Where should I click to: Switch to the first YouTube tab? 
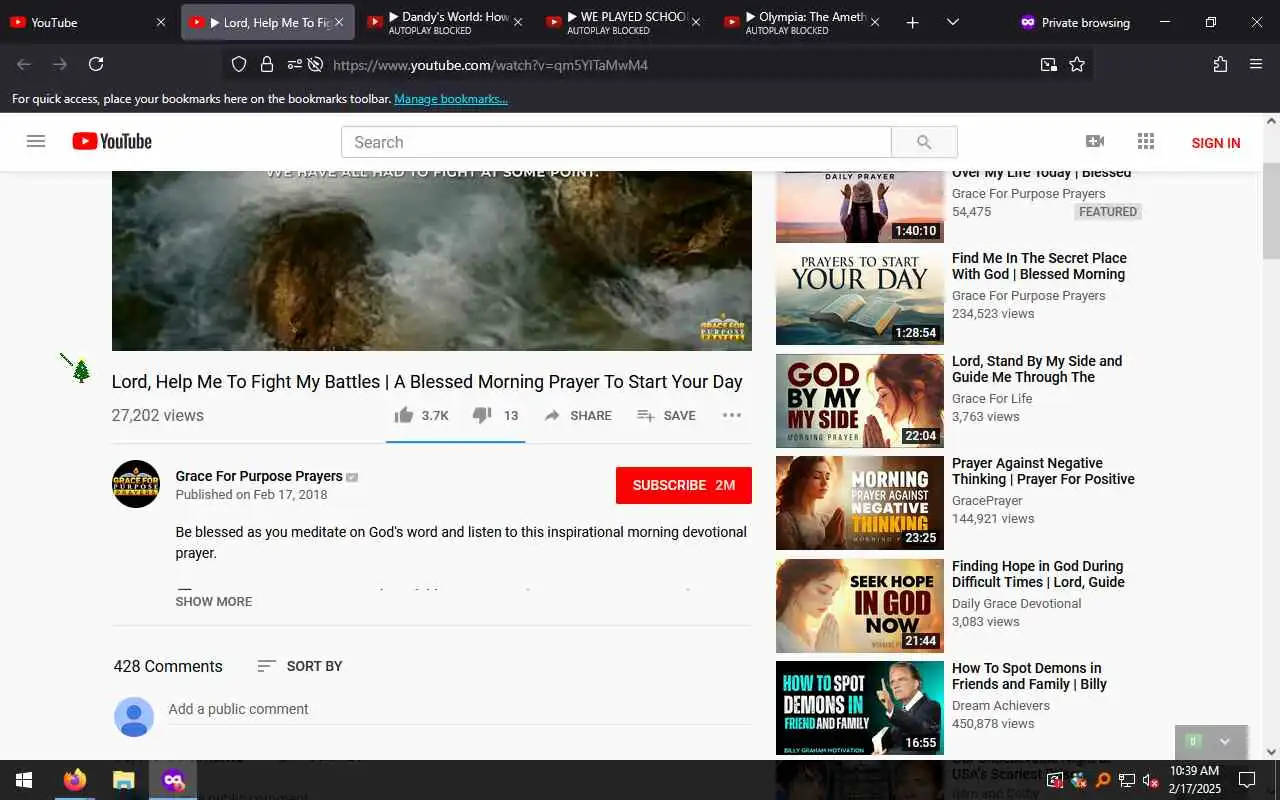[88, 22]
